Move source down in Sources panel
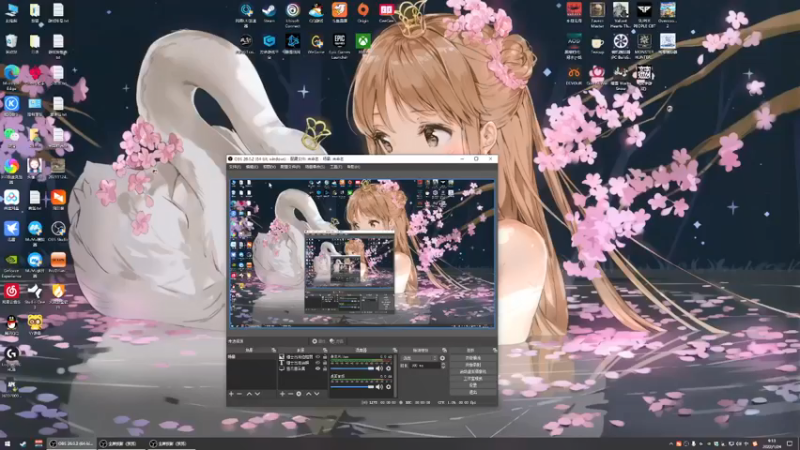Viewport: 800px width, 450px height. coord(316,394)
